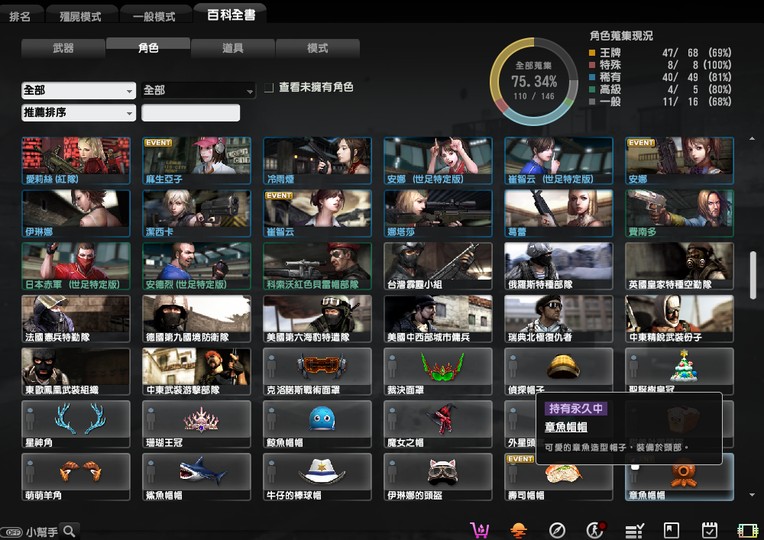This screenshot has height=540, width=764.
Task: Open the film strip icon in bottom bar
Action: 747,530
